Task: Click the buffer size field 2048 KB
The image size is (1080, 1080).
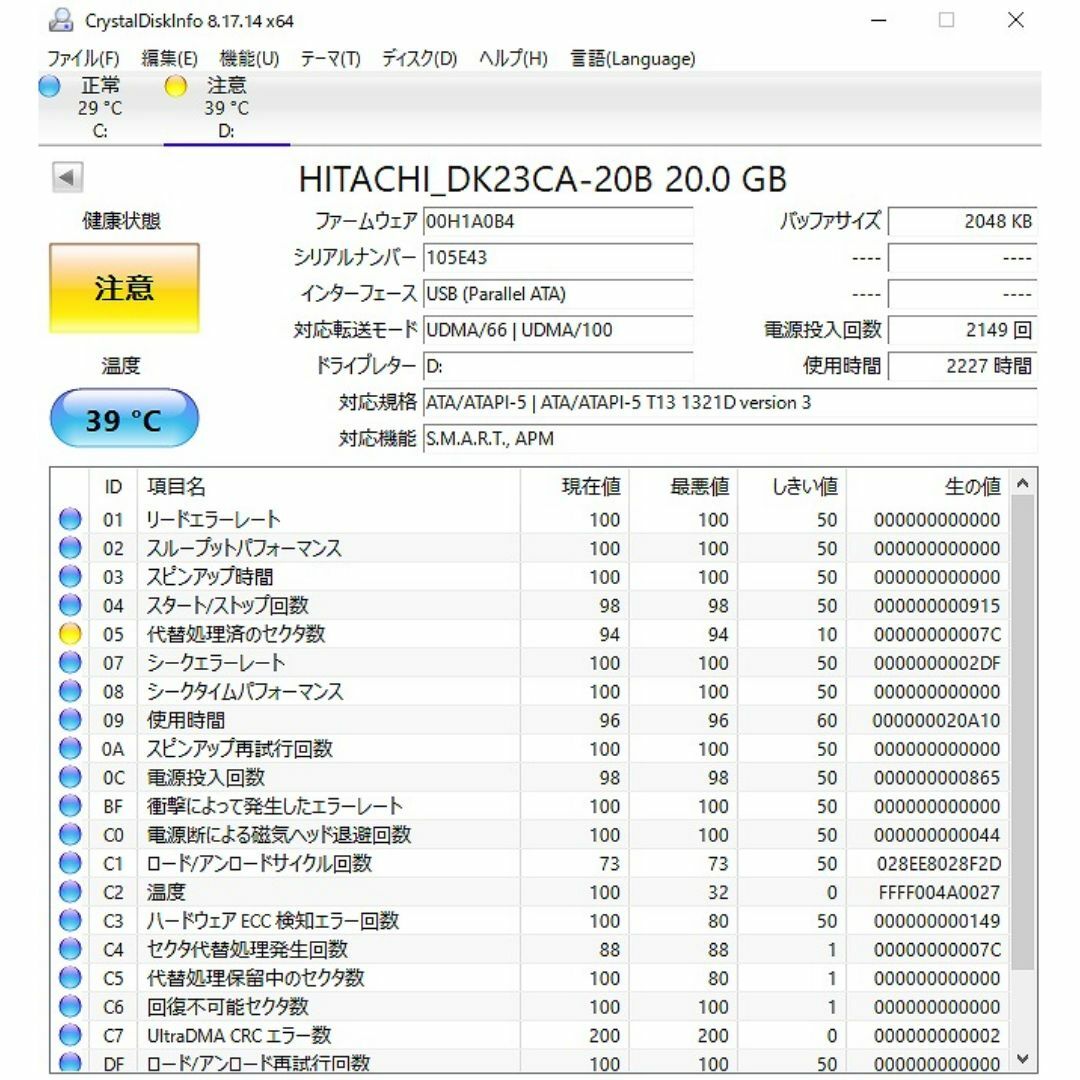Action: tap(962, 222)
